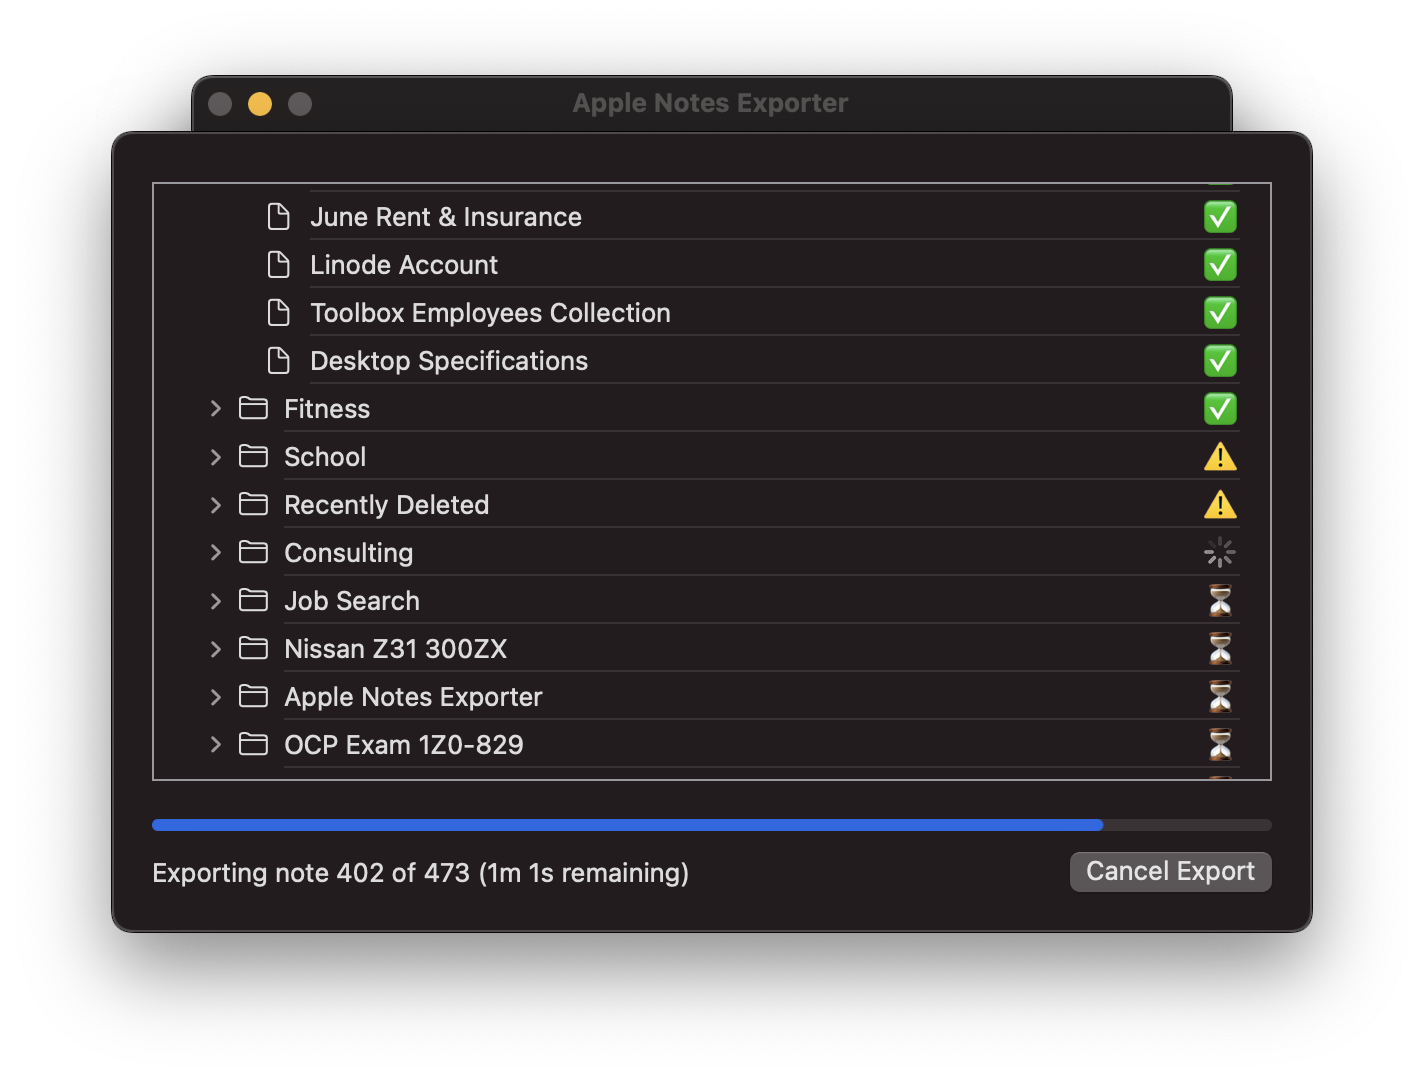1424x1080 pixels.
Task: Click the loading spinner beside Consulting
Action: pos(1220,552)
